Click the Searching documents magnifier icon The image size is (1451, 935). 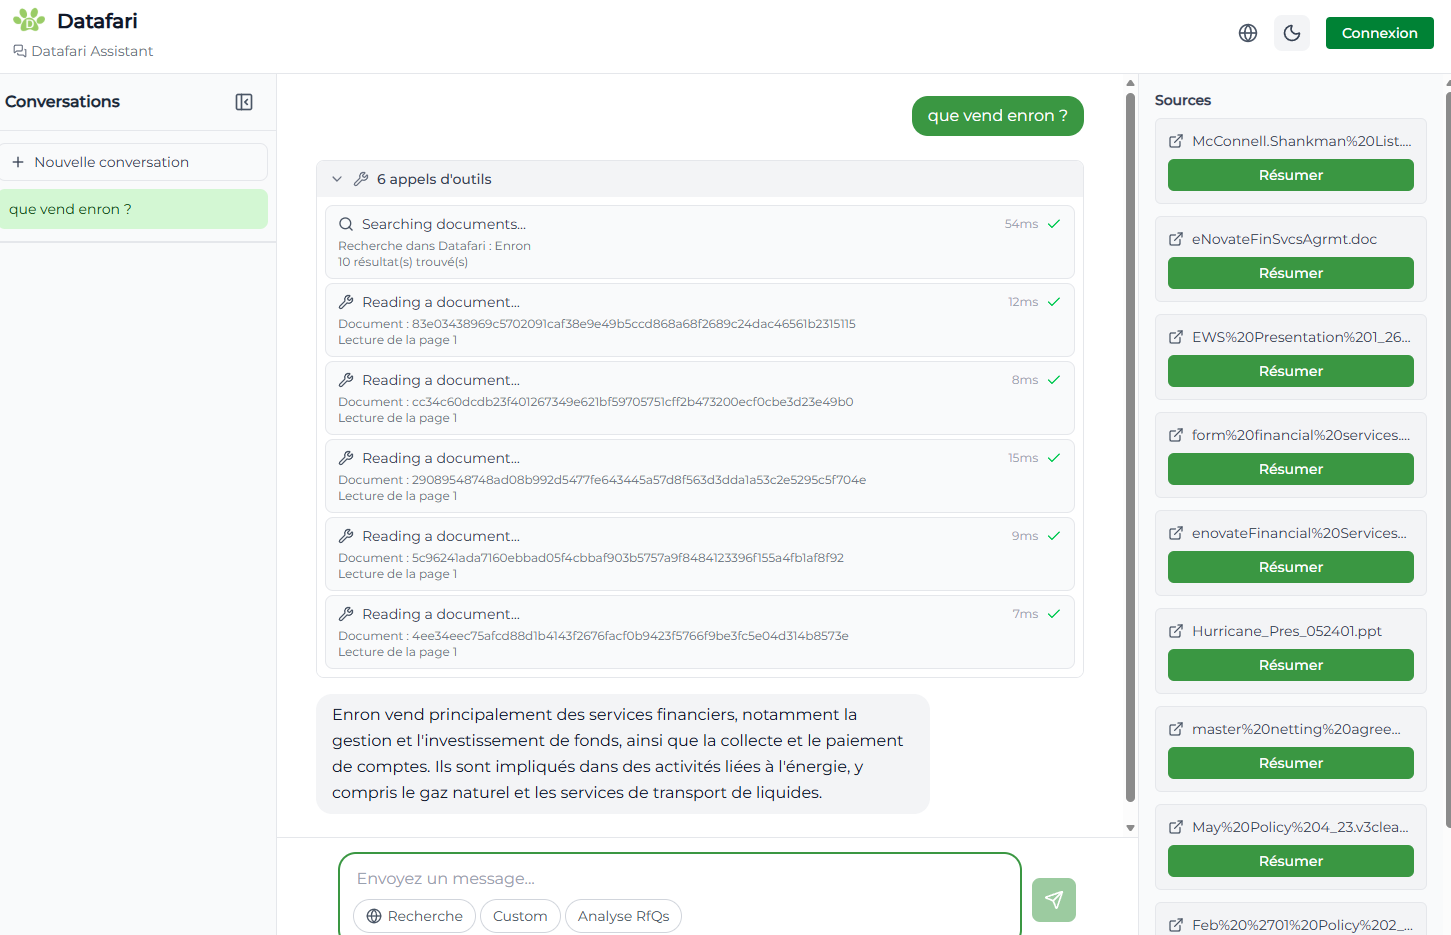coord(346,224)
